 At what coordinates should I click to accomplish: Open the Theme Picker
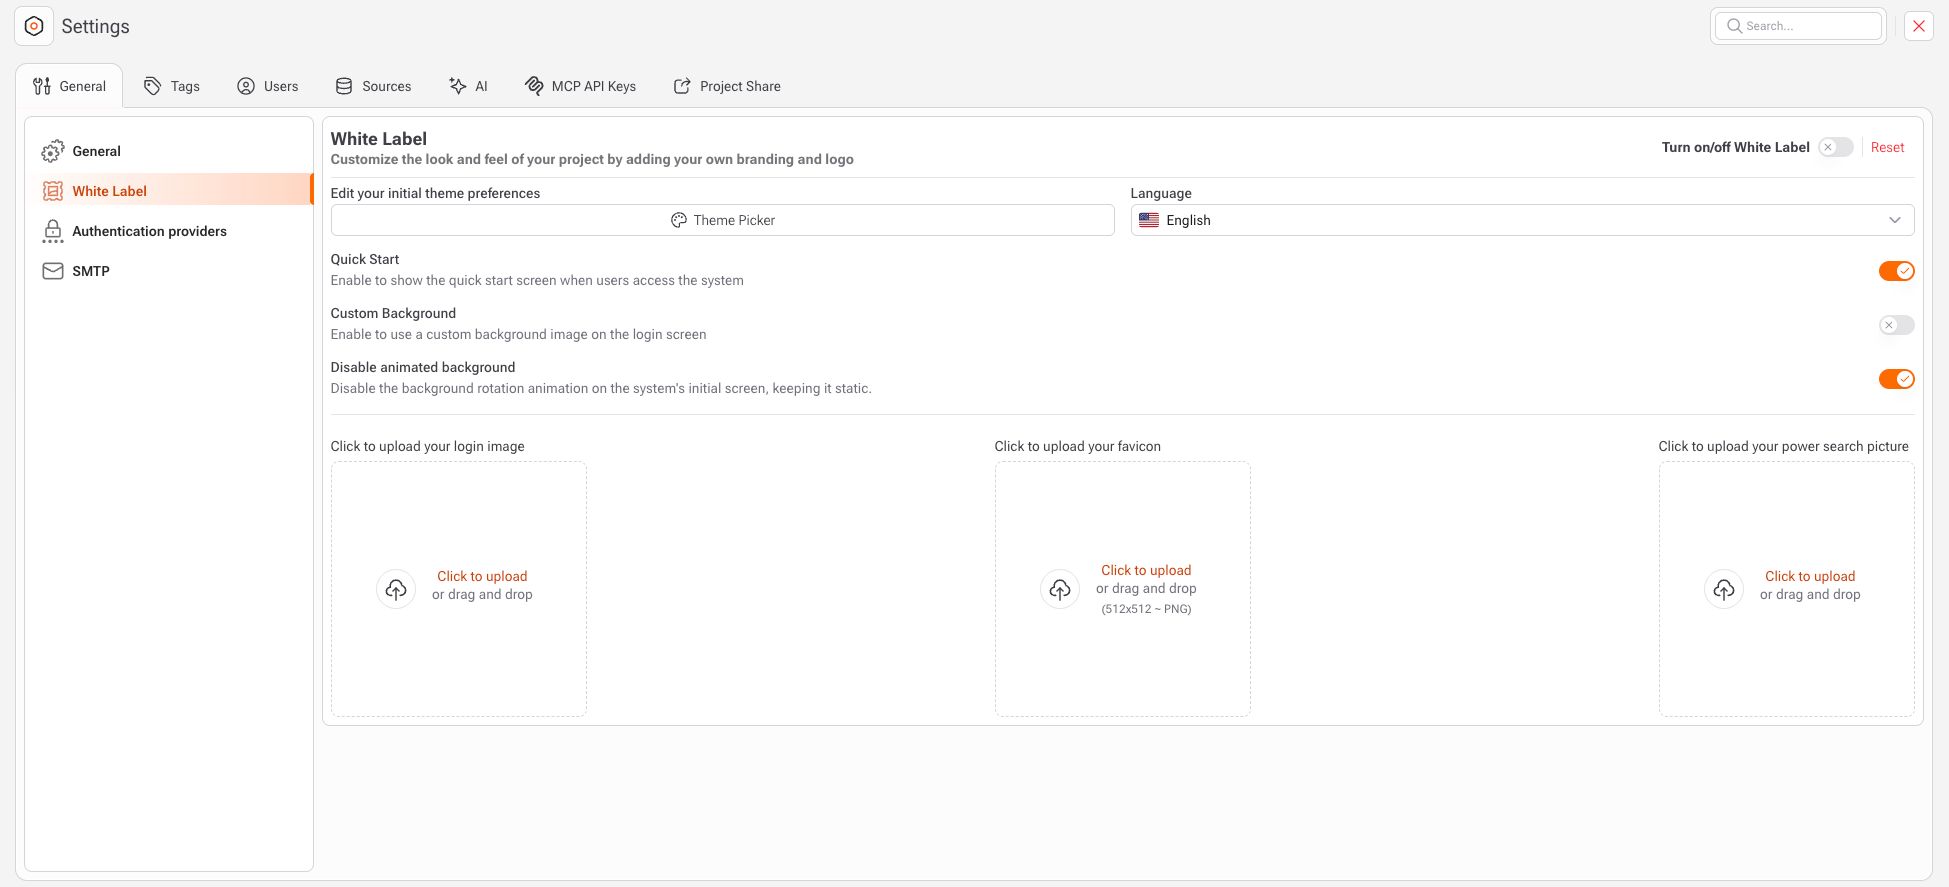point(722,220)
